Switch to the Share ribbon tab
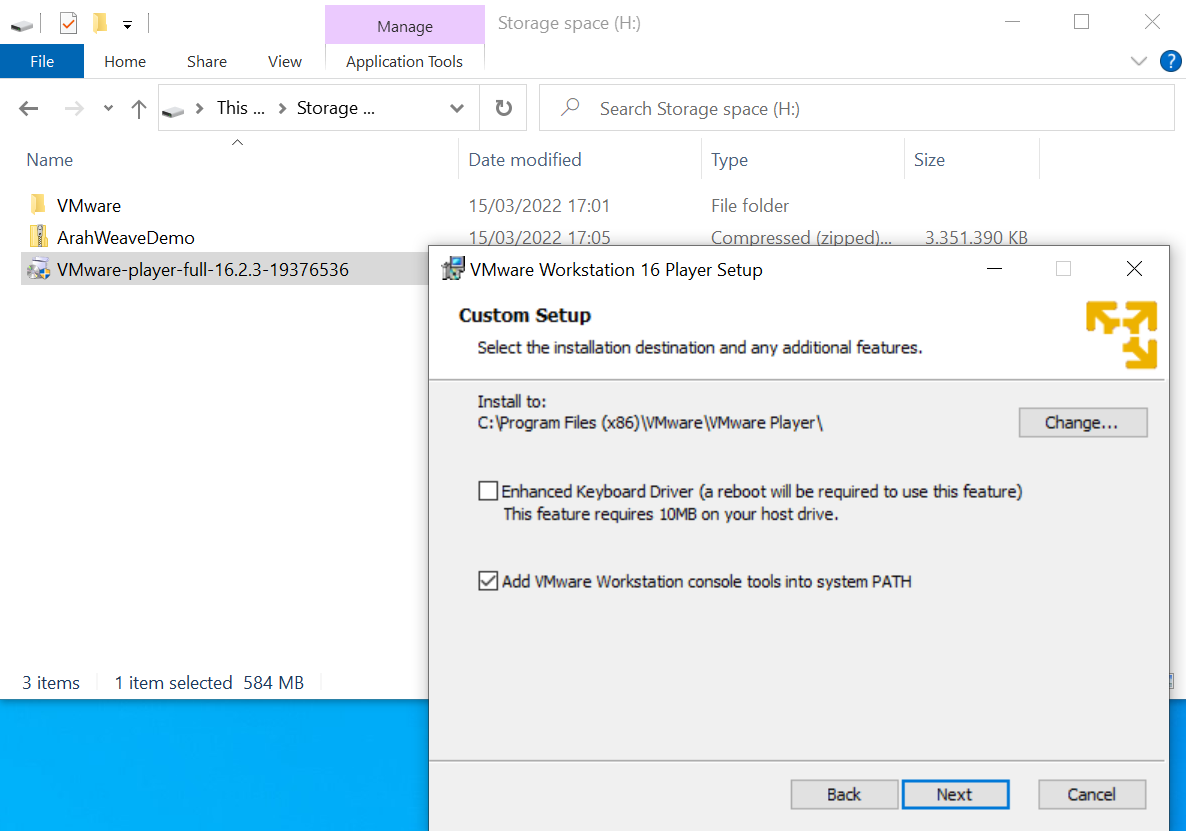 pos(206,61)
